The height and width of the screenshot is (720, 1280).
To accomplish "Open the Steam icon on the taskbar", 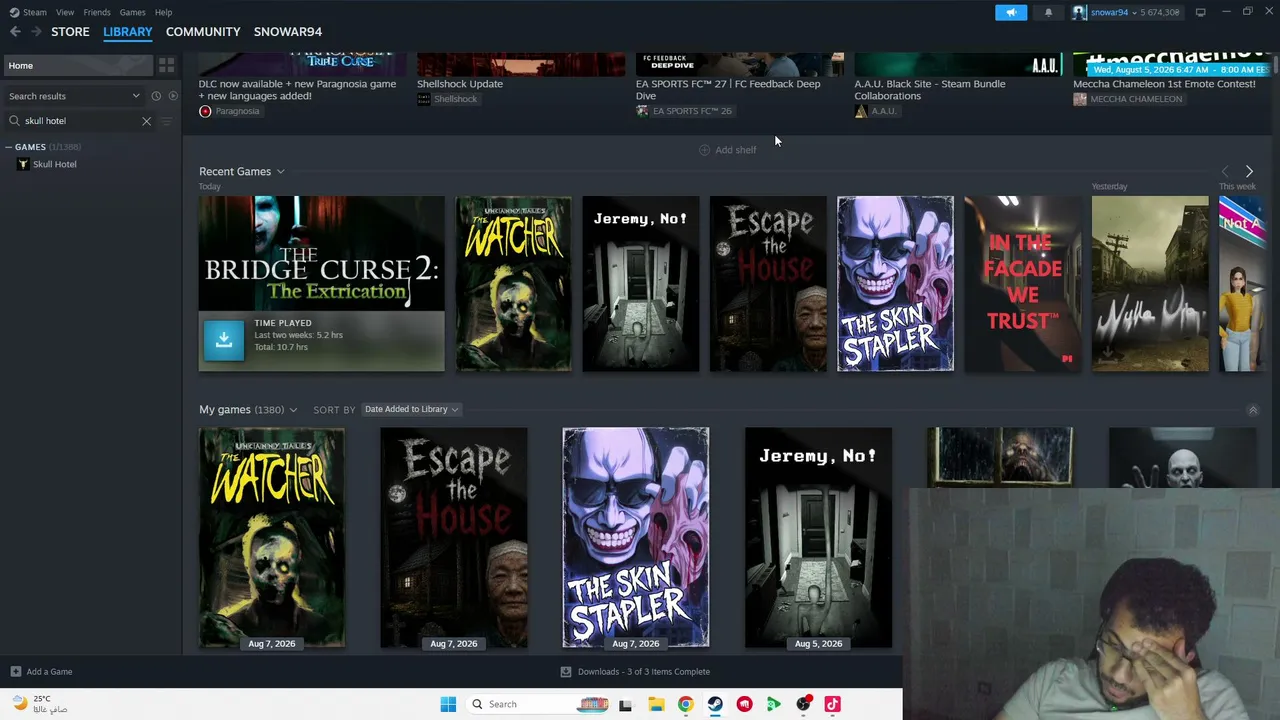I will [715, 704].
